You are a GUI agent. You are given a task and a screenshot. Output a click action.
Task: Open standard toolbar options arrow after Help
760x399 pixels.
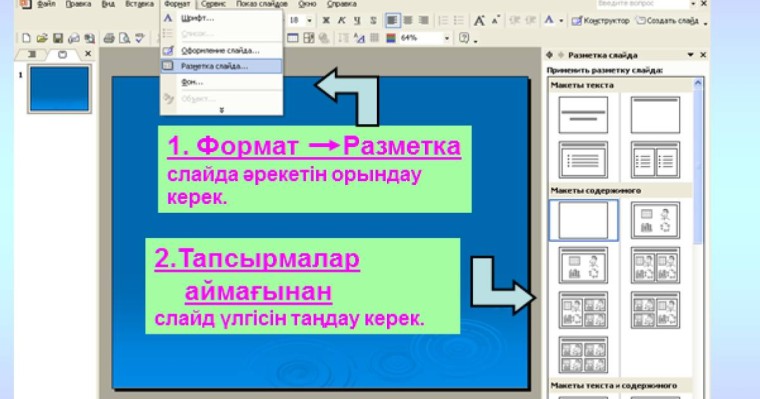pos(476,40)
